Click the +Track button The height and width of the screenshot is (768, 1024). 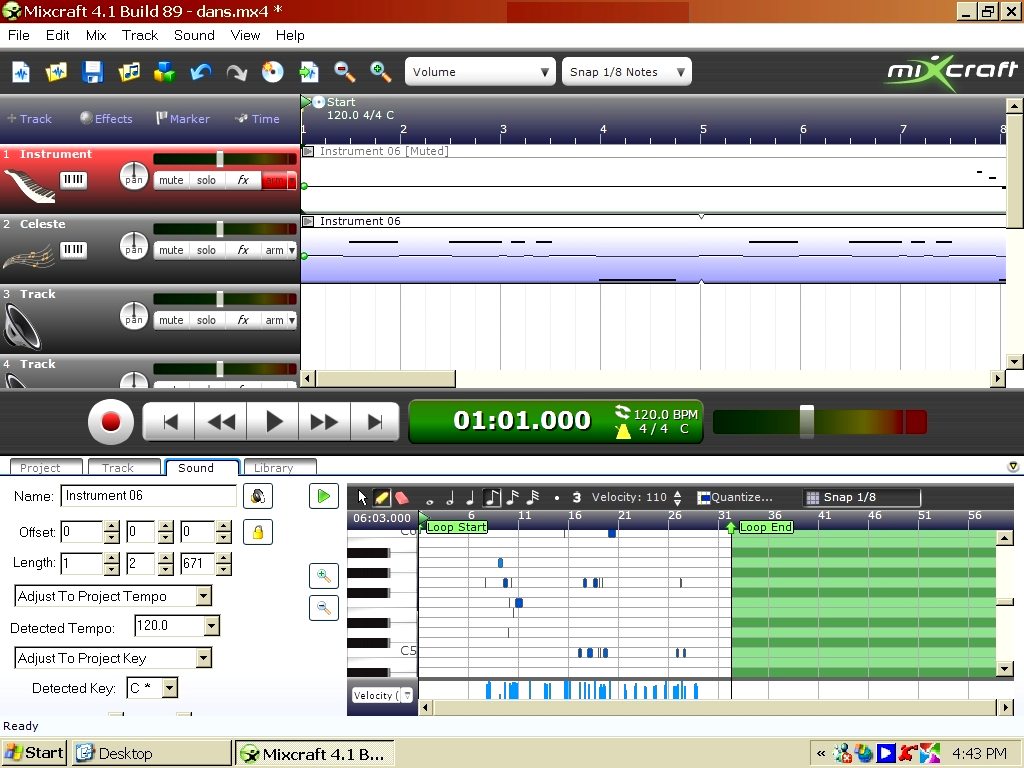(x=29, y=119)
